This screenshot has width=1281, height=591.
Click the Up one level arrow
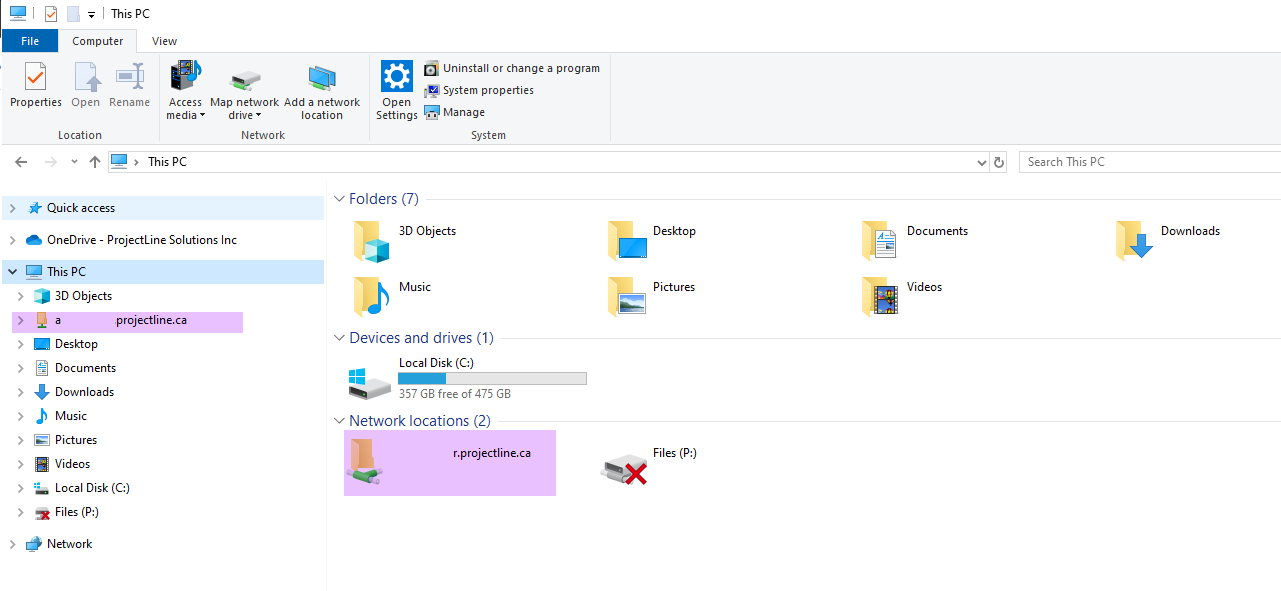point(95,162)
